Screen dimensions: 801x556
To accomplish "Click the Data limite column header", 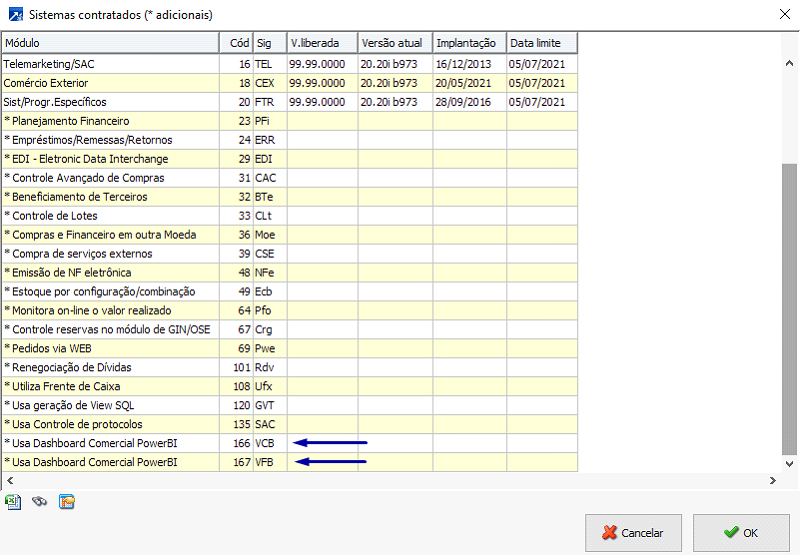I will point(541,43).
